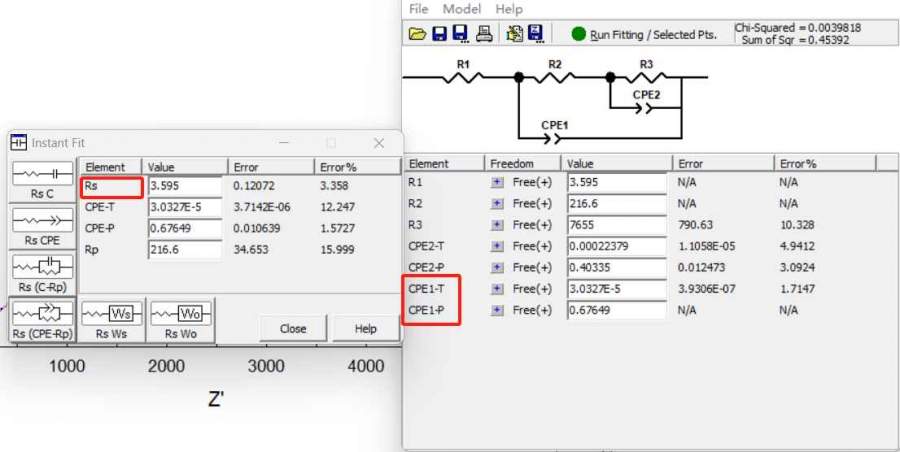This screenshot has width=900, height=452.
Task: Open the File menu
Action: click(x=418, y=9)
